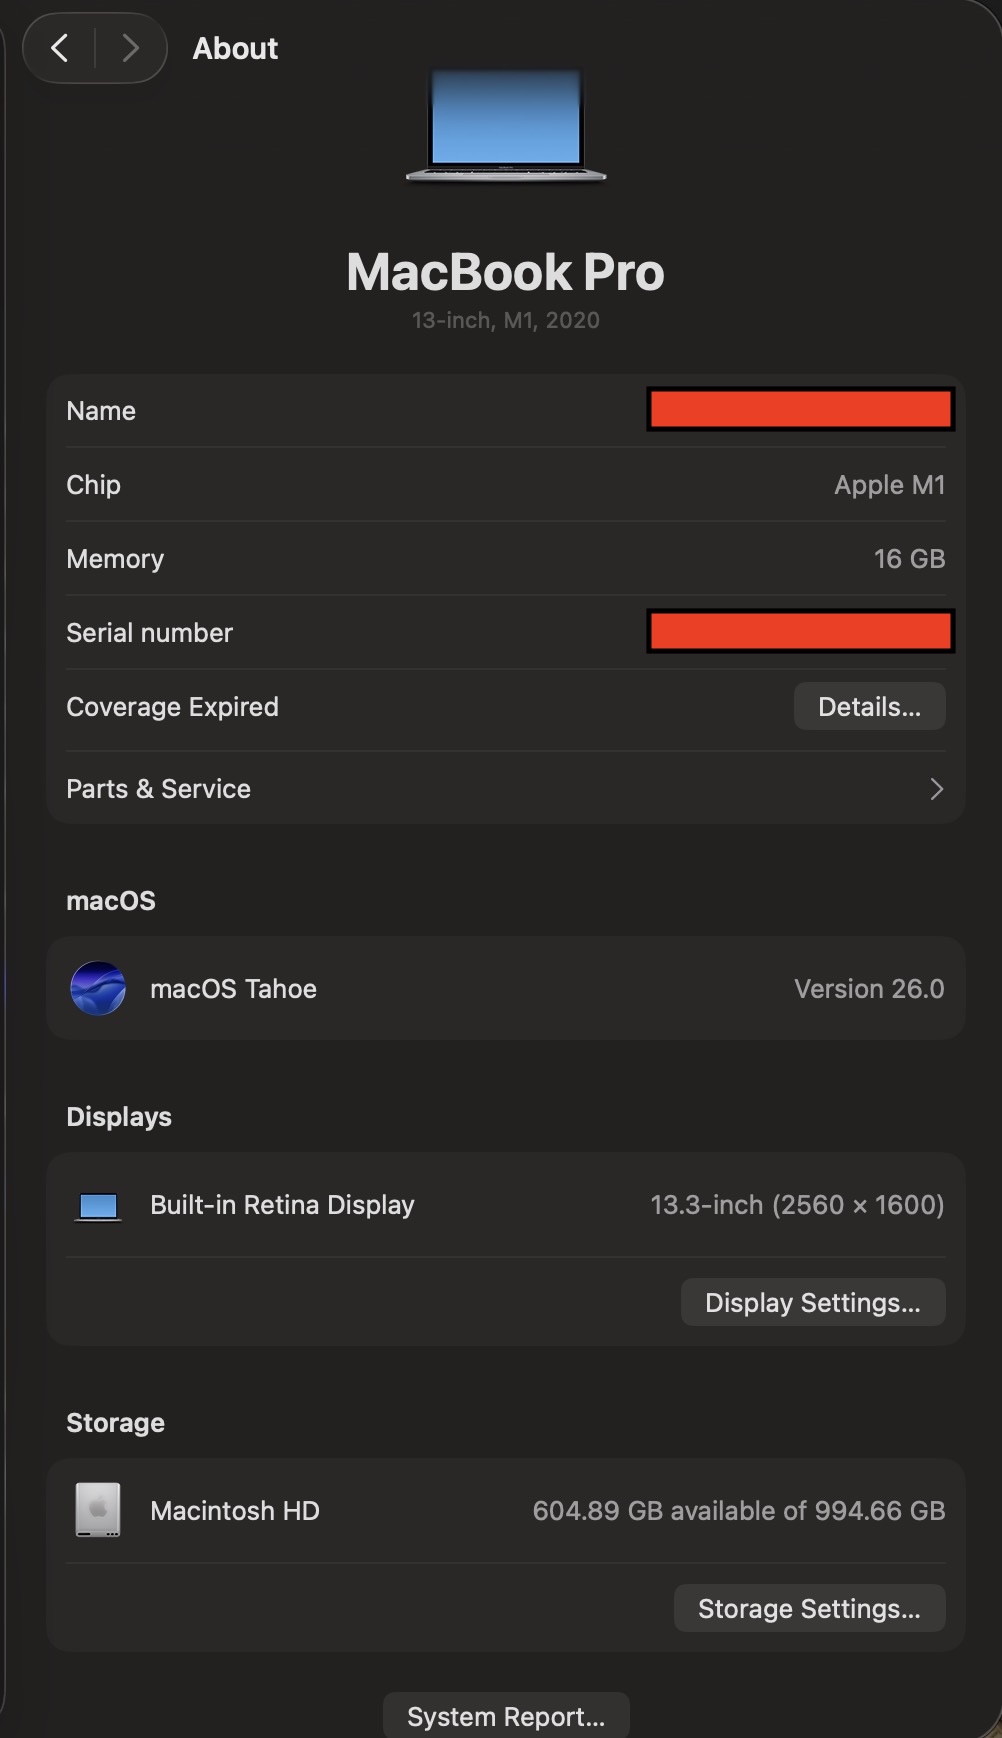
Task: Click the redacted Serial number value
Action: pyautogui.click(x=800, y=632)
